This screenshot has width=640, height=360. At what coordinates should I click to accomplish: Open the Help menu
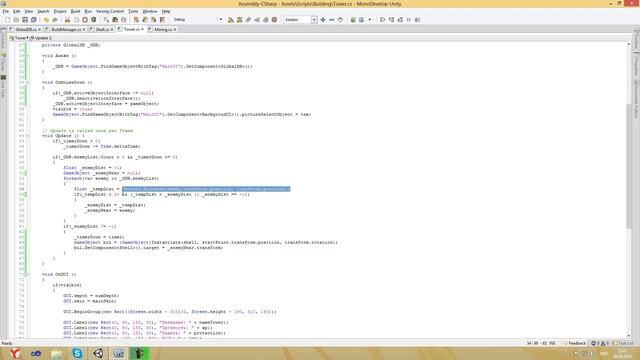tap(166, 11)
